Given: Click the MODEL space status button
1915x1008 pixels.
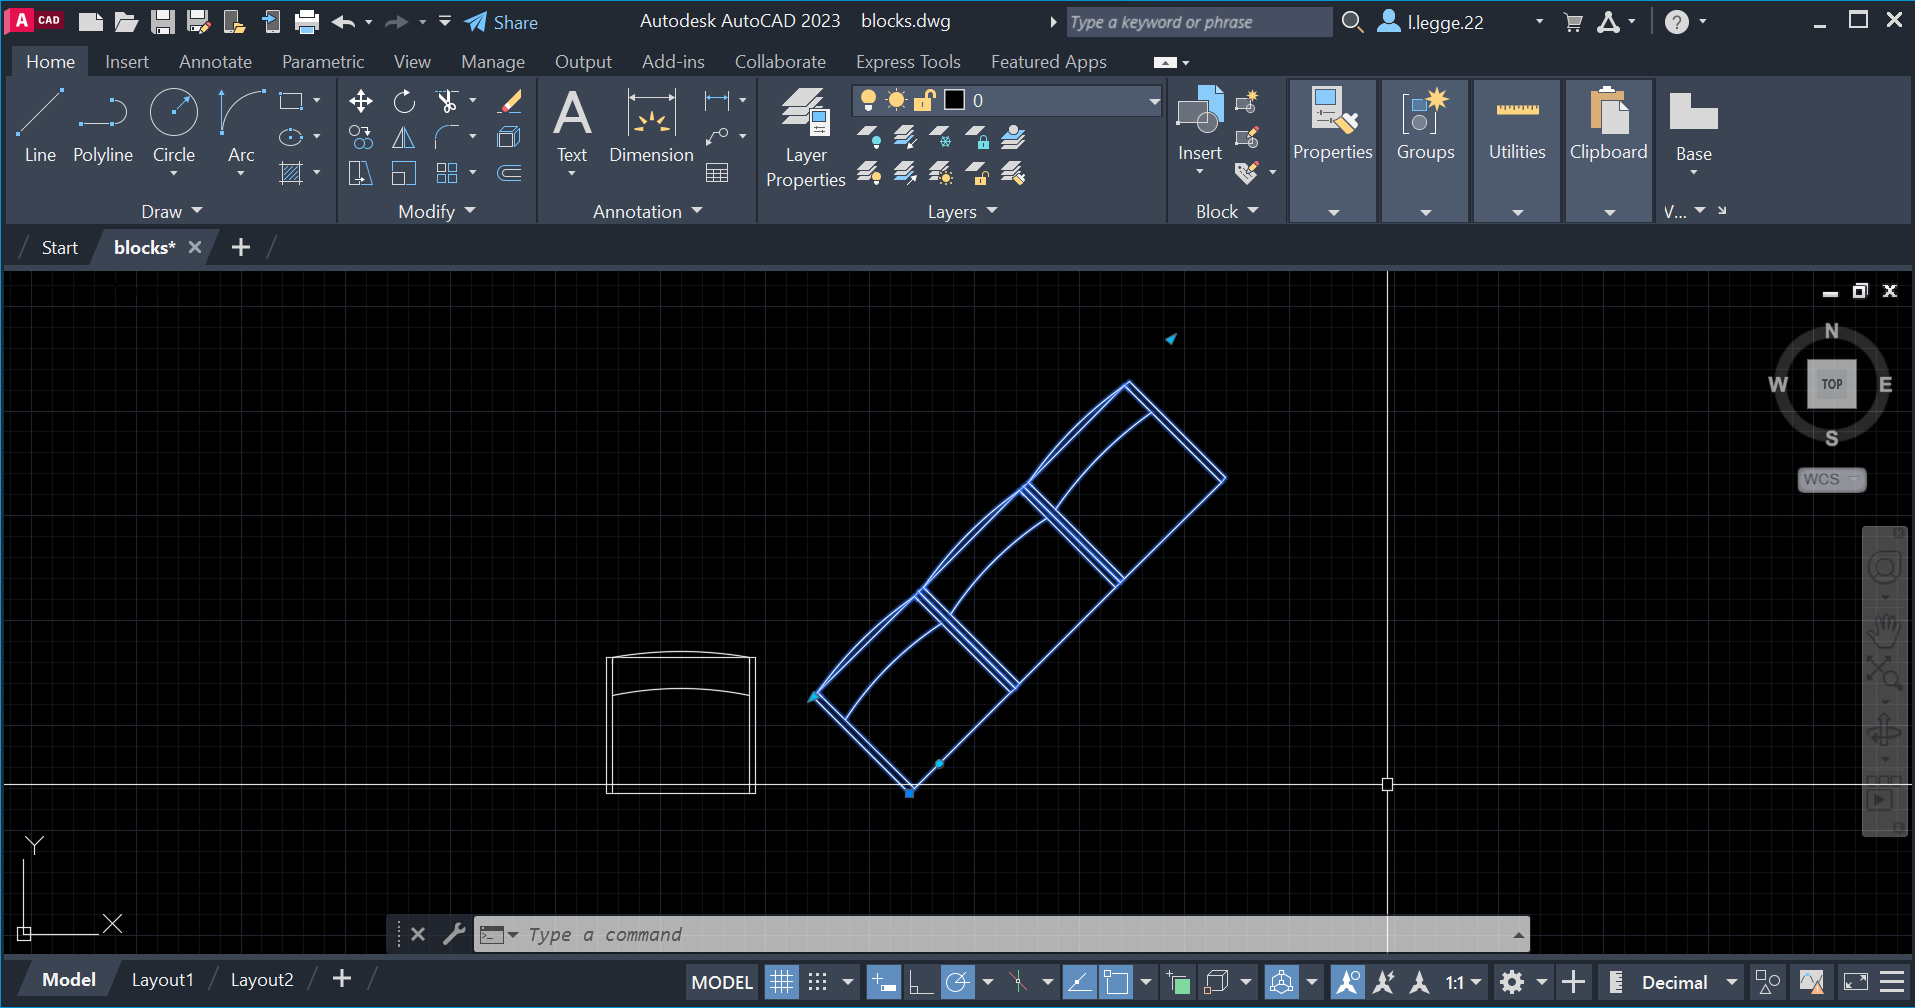Looking at the screenshot, I should (722, 982).
